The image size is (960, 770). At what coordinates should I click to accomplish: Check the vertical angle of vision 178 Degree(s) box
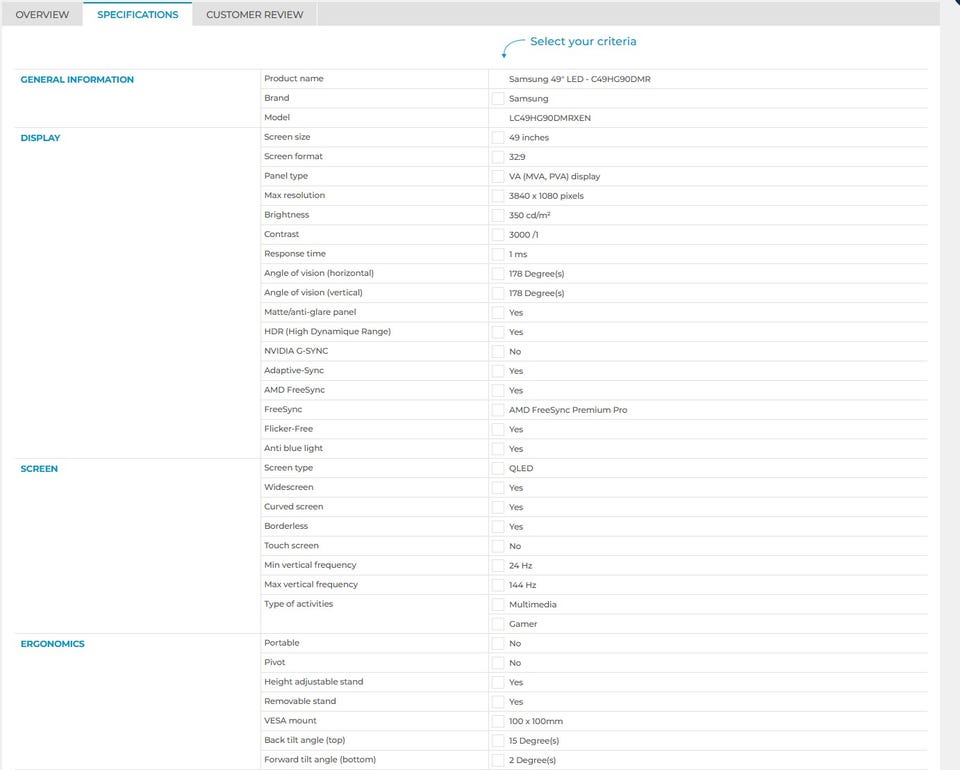coord(498,293)
